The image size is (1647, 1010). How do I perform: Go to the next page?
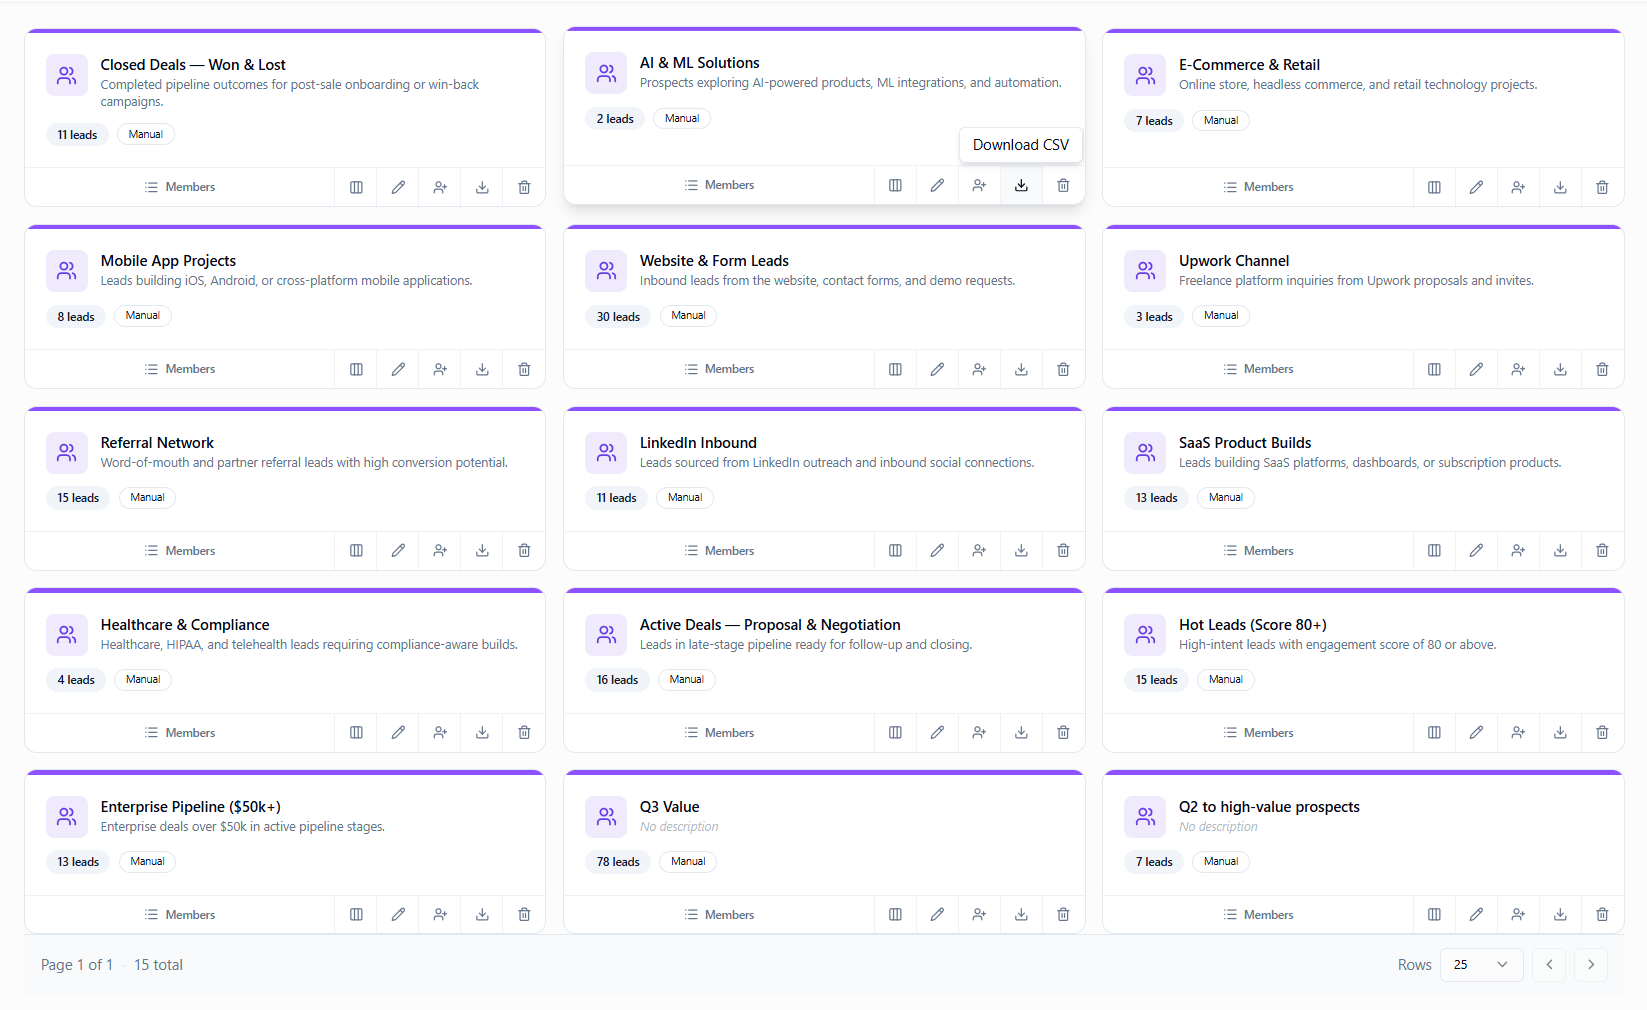coord(1591,965)
